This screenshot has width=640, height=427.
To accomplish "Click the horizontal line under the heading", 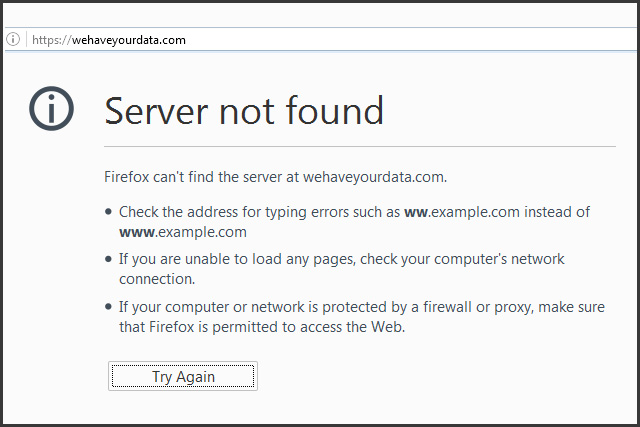I will pos(360,147).
